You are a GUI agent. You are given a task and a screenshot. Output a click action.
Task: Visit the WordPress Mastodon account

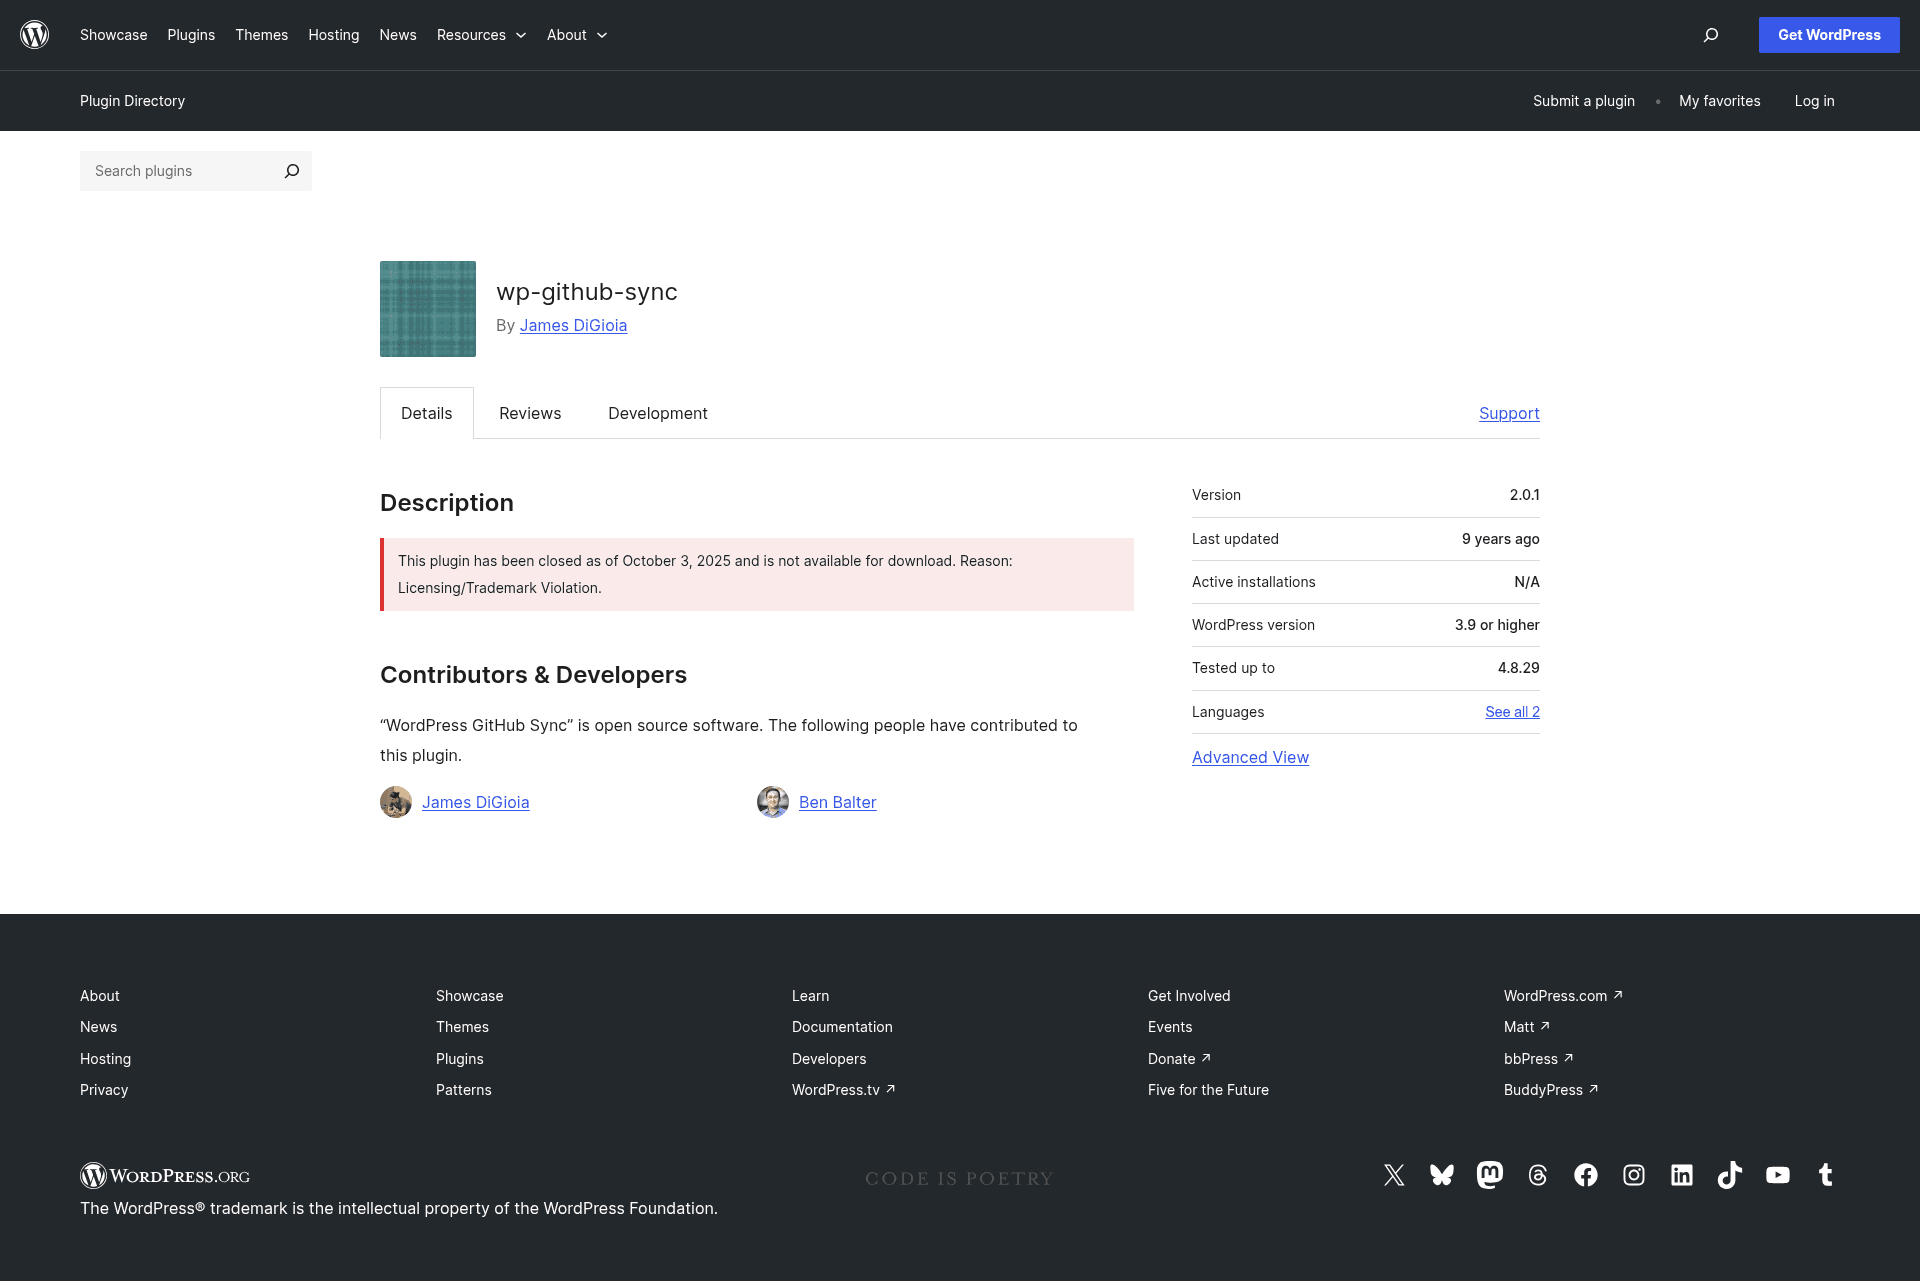click(x=1490, y=1175)
